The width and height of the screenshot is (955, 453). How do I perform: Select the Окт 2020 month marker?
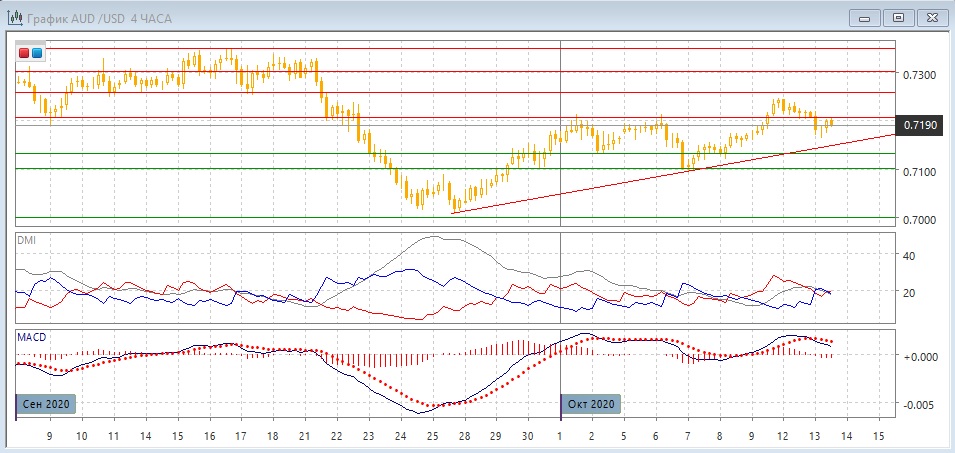point(591,404)
